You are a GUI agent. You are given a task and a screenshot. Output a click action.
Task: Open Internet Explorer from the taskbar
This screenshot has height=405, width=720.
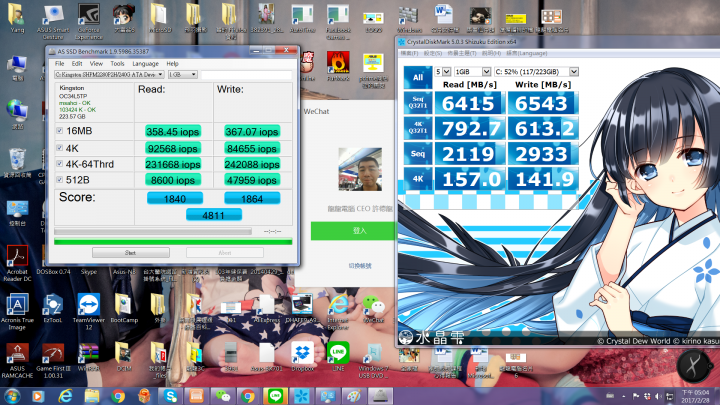(x=65, y=396)
